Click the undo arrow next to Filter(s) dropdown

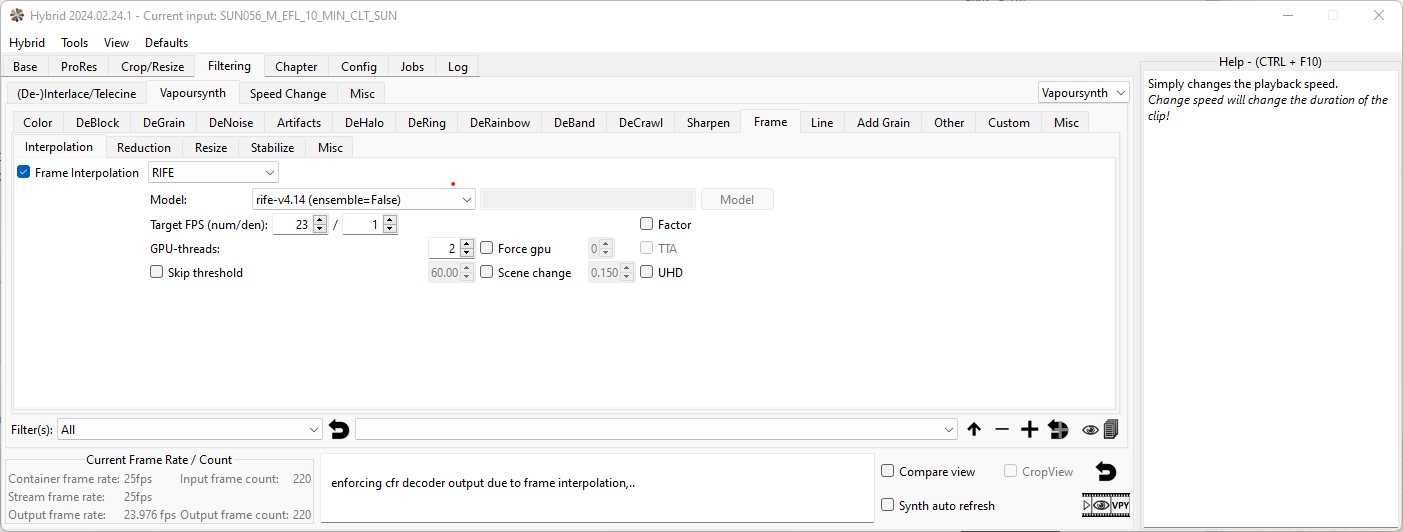(339, 430)
